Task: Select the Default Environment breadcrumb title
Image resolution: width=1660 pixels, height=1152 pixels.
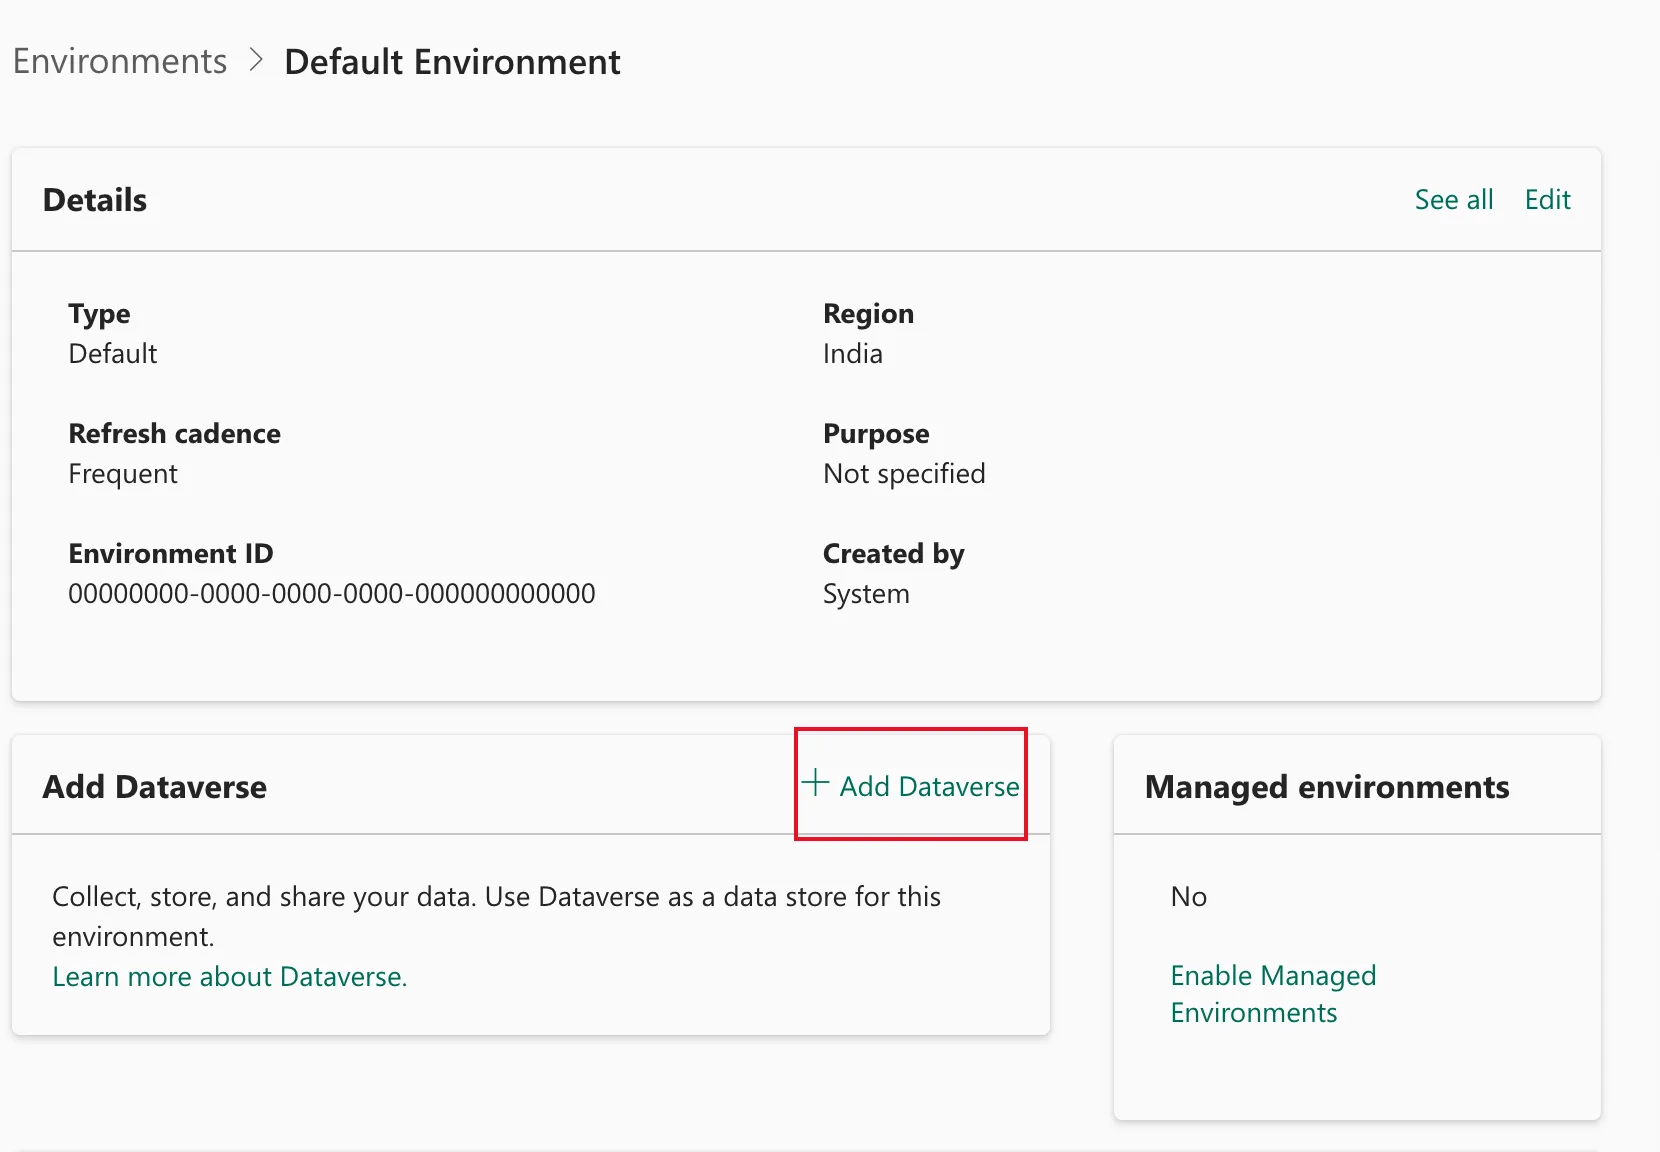Action: pos(452,62)
